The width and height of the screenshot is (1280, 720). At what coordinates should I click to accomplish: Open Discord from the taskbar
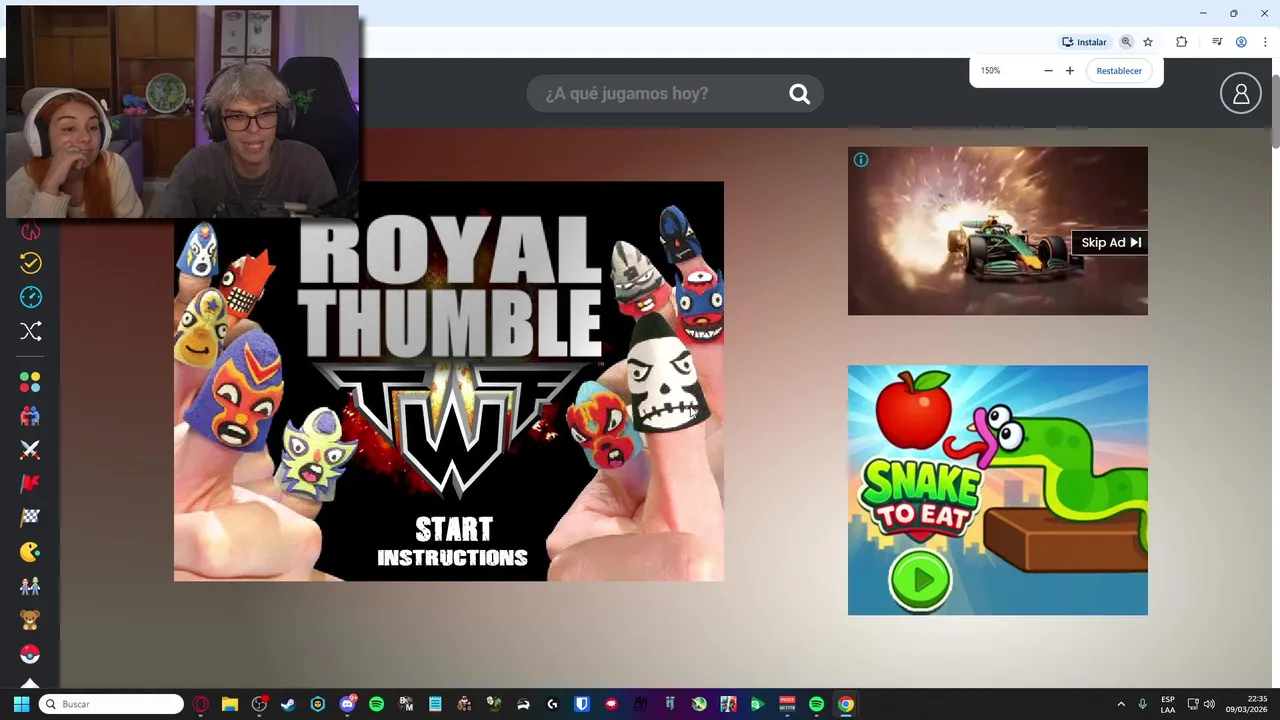(x=347, y=704)
